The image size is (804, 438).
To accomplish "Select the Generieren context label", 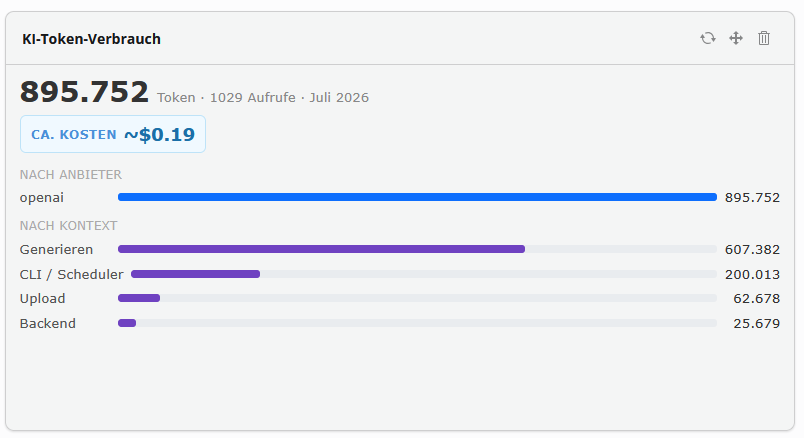I will (x=56, y=249).
